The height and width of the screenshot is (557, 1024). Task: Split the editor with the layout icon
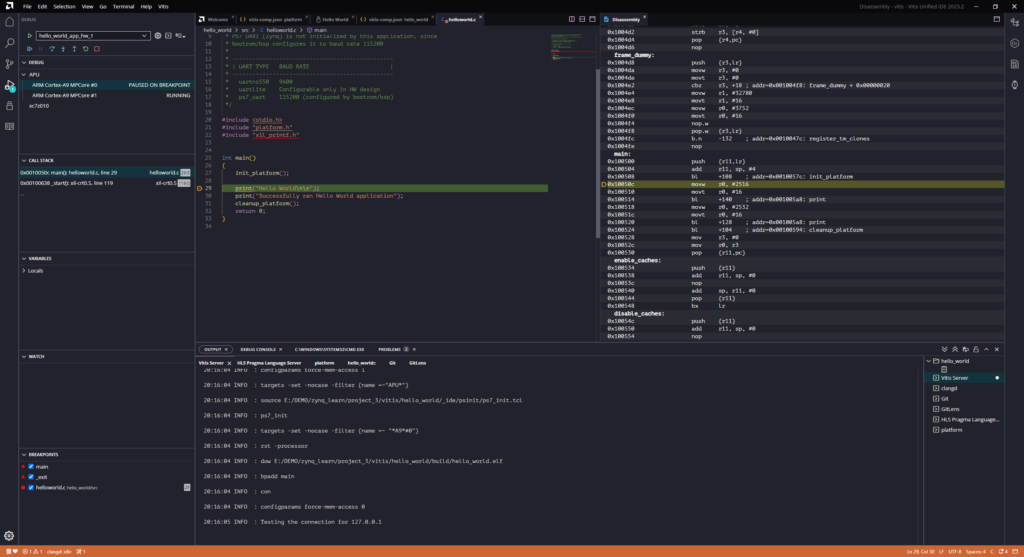tap(571, 20)
